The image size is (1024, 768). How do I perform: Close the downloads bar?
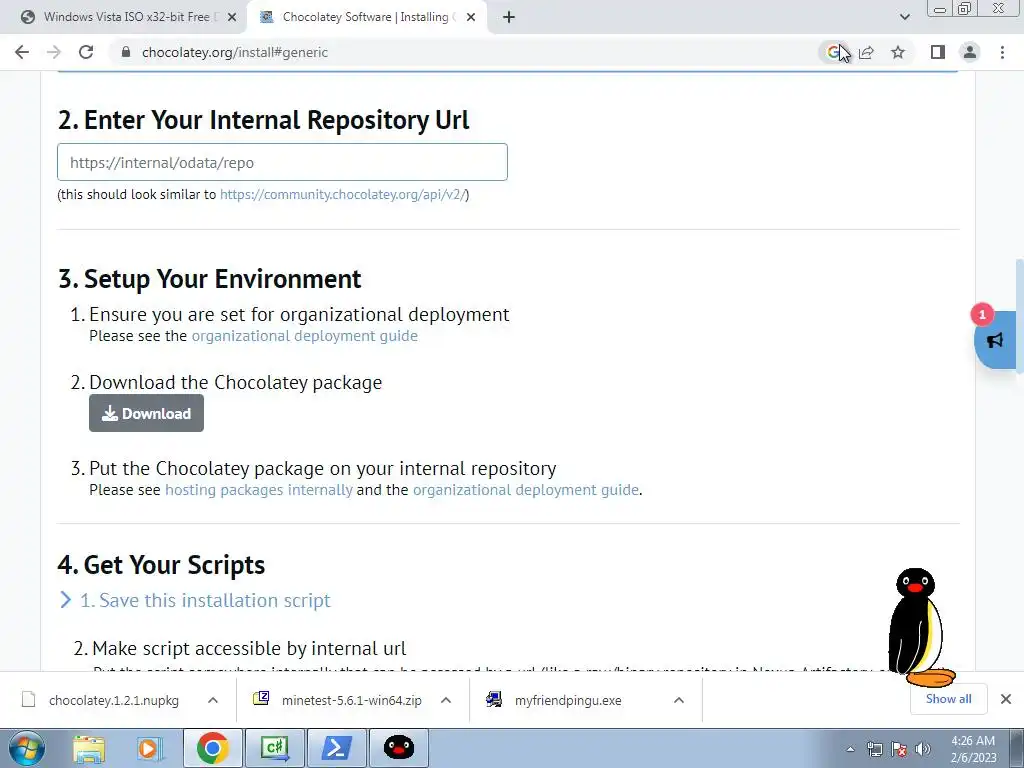pos(1006,699)
